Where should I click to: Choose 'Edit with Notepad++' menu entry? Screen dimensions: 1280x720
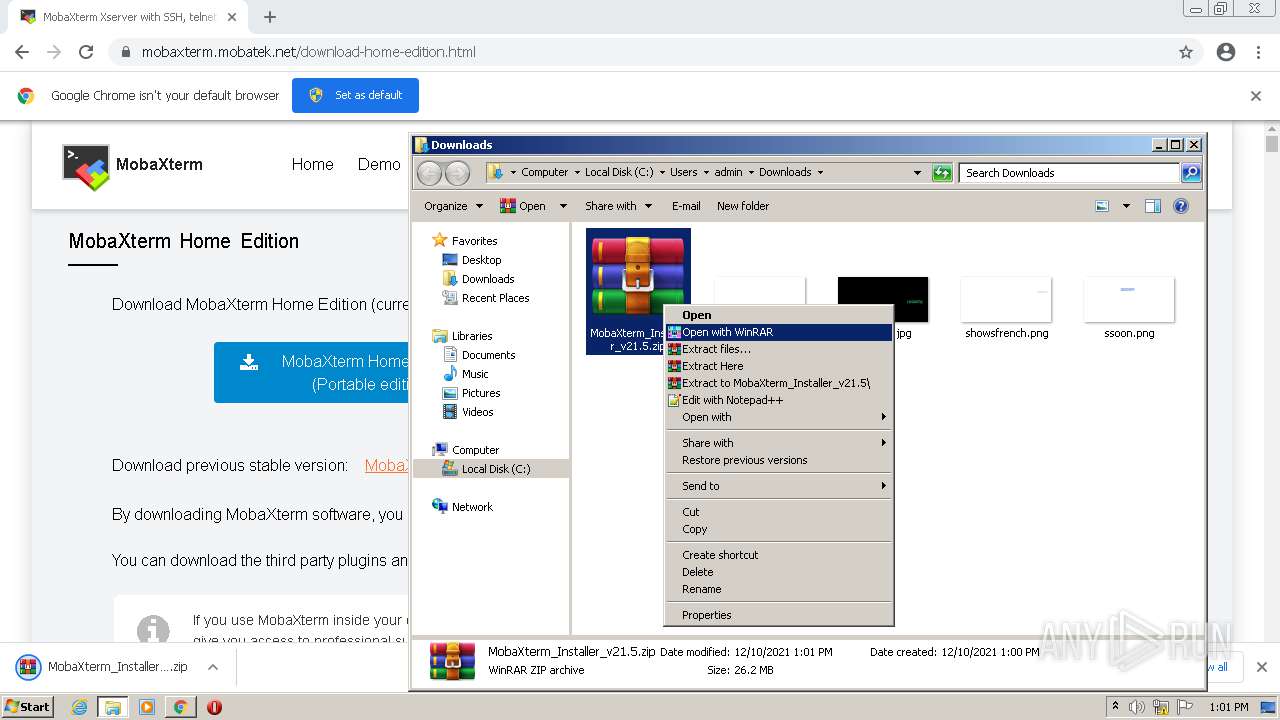[779, 400]
